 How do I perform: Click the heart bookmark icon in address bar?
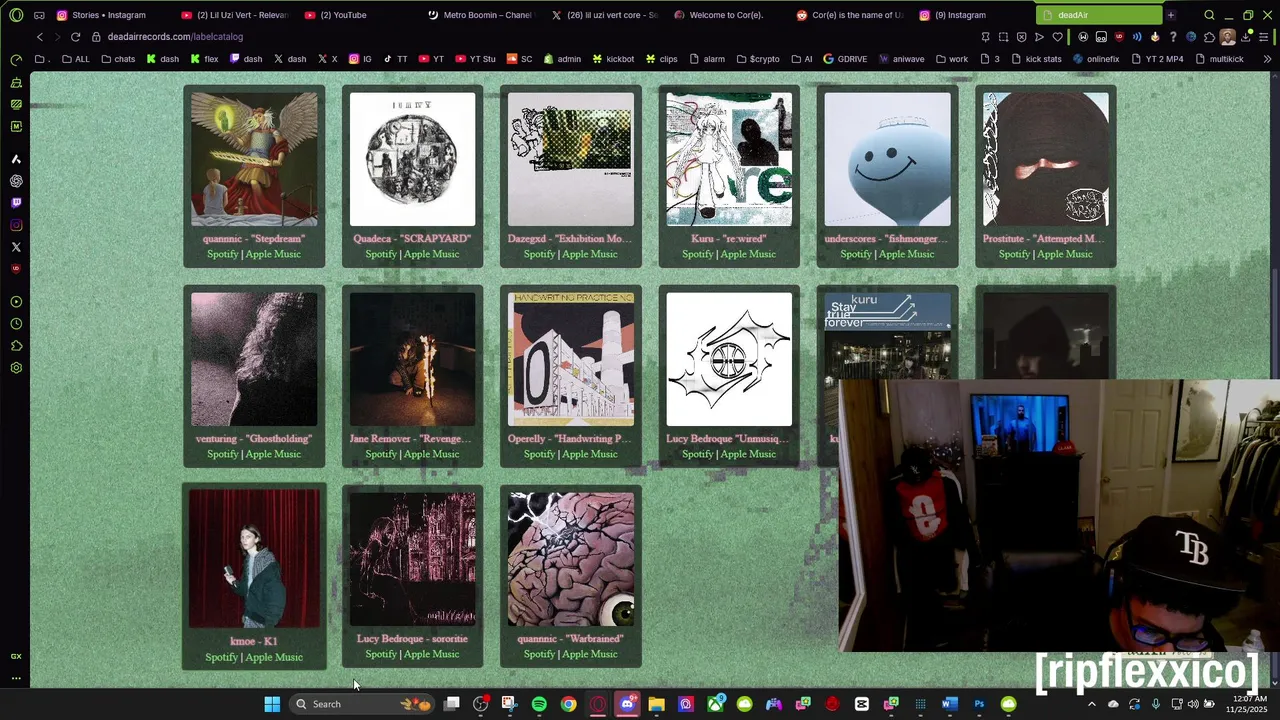(1057, 37)
